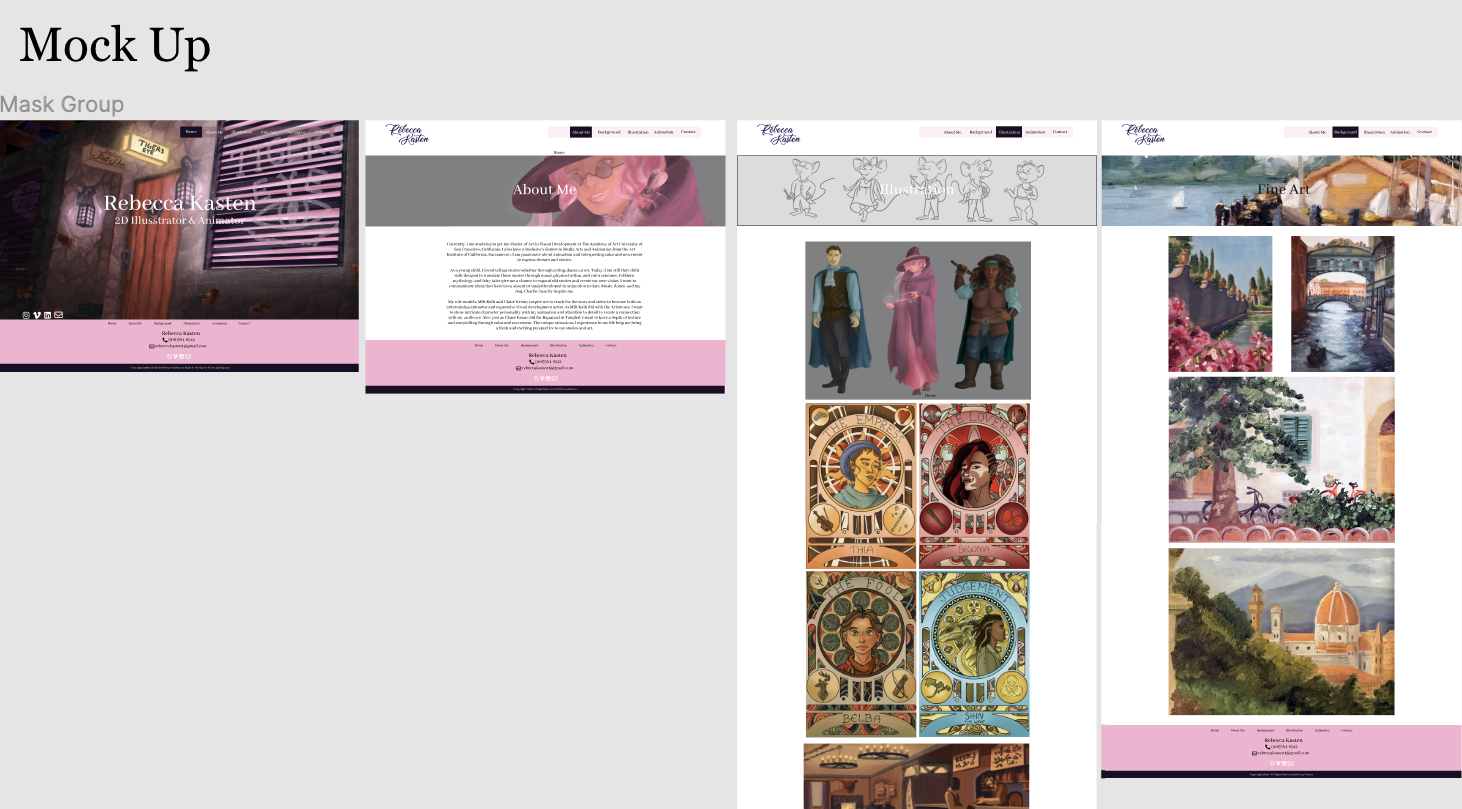Click the phone icon in the About Me footer
This screenshot has height=809, width=1462.
coord(531,361)
